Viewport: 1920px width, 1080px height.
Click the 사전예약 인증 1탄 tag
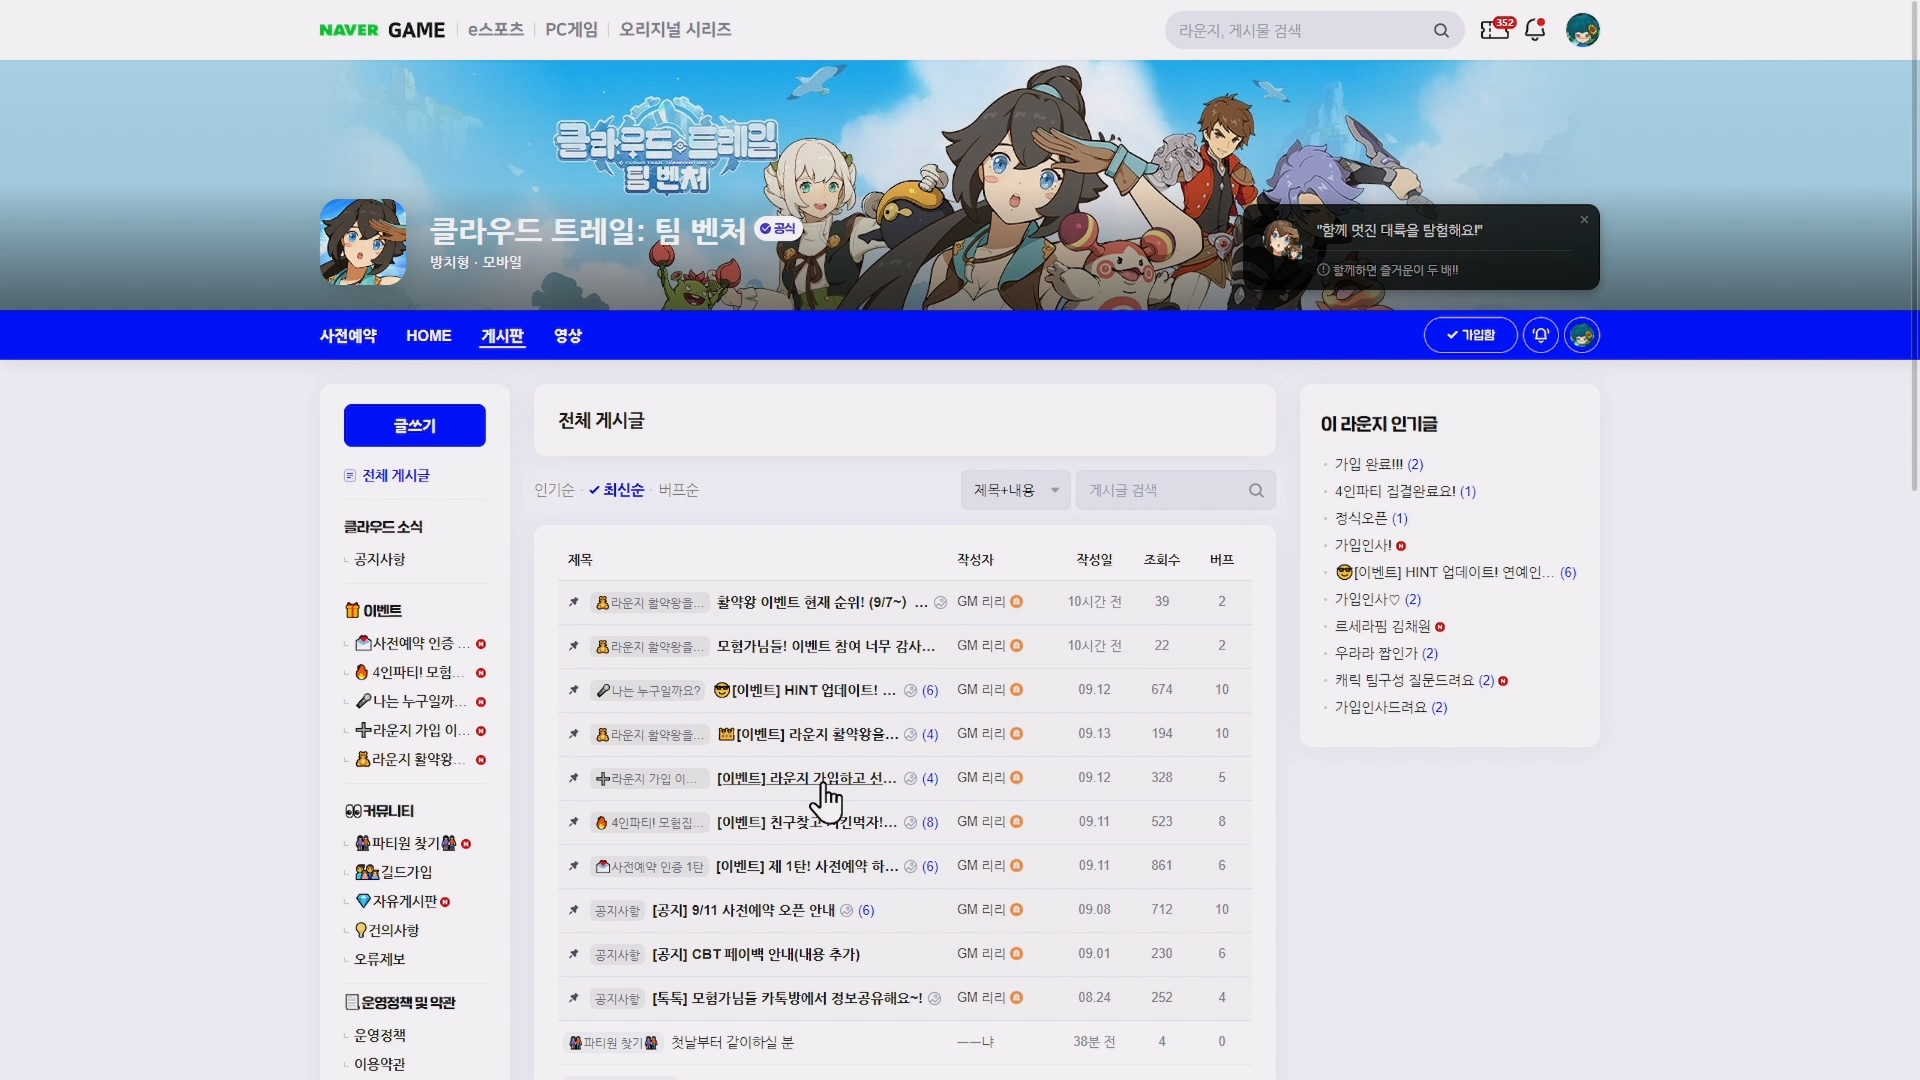point(649,867)
